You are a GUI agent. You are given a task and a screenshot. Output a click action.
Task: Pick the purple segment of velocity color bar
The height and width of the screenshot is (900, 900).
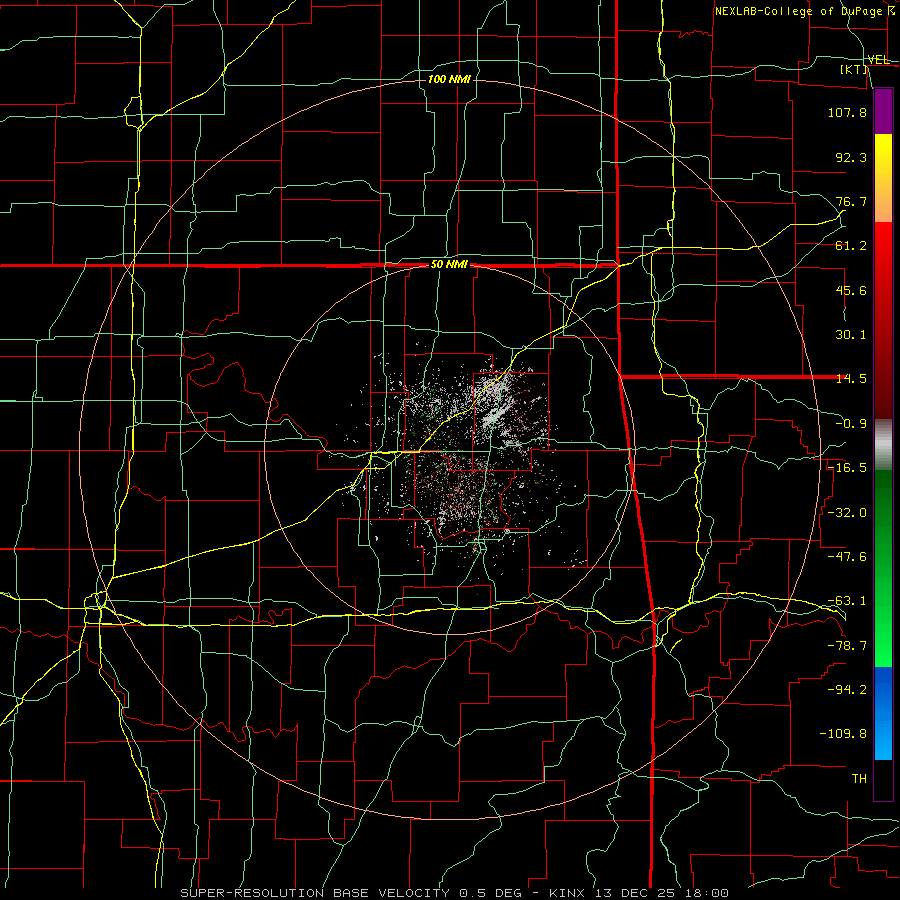tap(883, 111)
